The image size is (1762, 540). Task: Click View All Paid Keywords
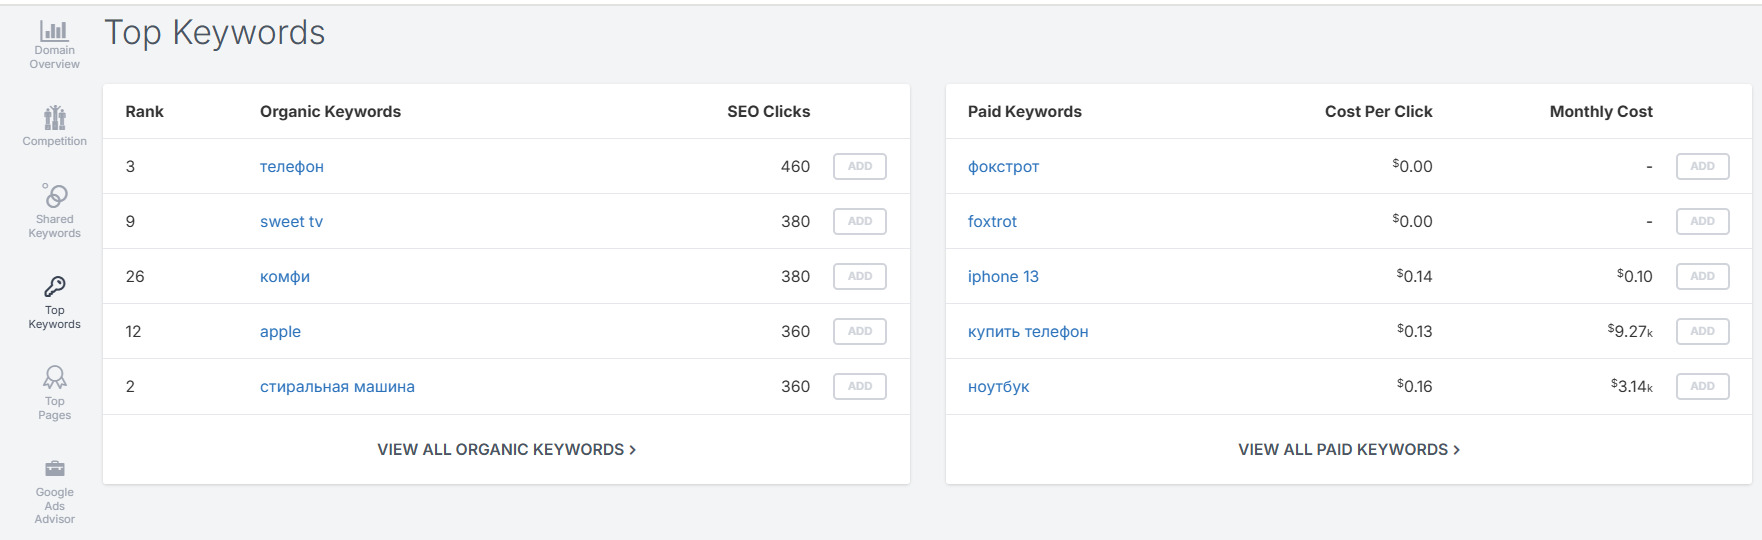pyautogui.click(x=1349, y=450)
